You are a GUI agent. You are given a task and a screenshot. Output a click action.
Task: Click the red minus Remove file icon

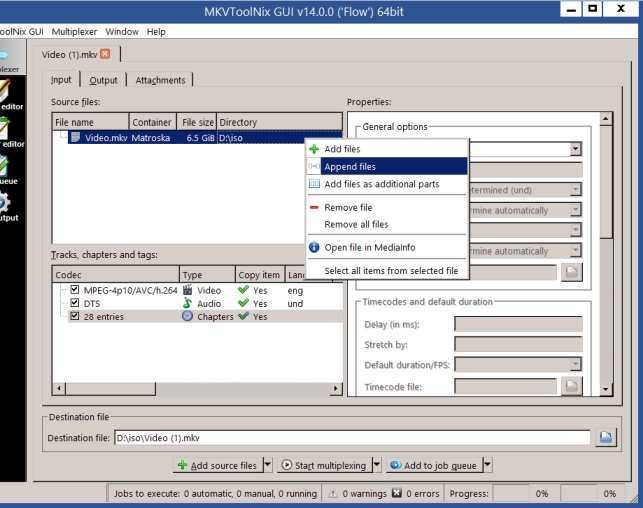(314, 207)
